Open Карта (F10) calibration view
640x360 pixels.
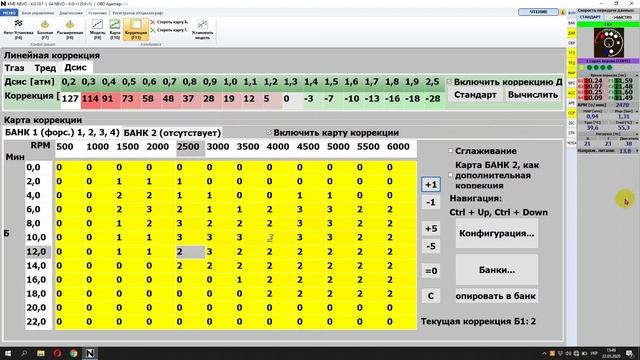click(115, 29)
